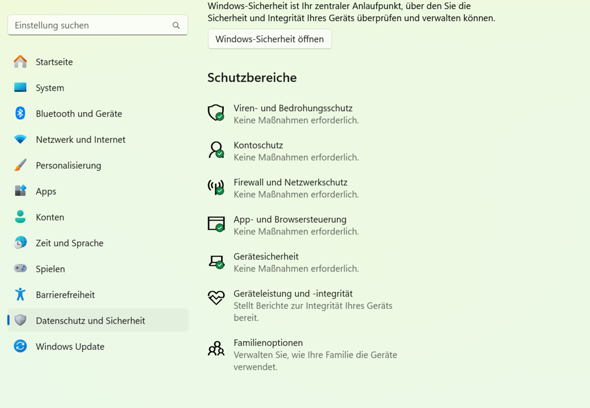Click the Firewall antenna icon
This screenshot has height=408, width=590.
tap(216, 187)
